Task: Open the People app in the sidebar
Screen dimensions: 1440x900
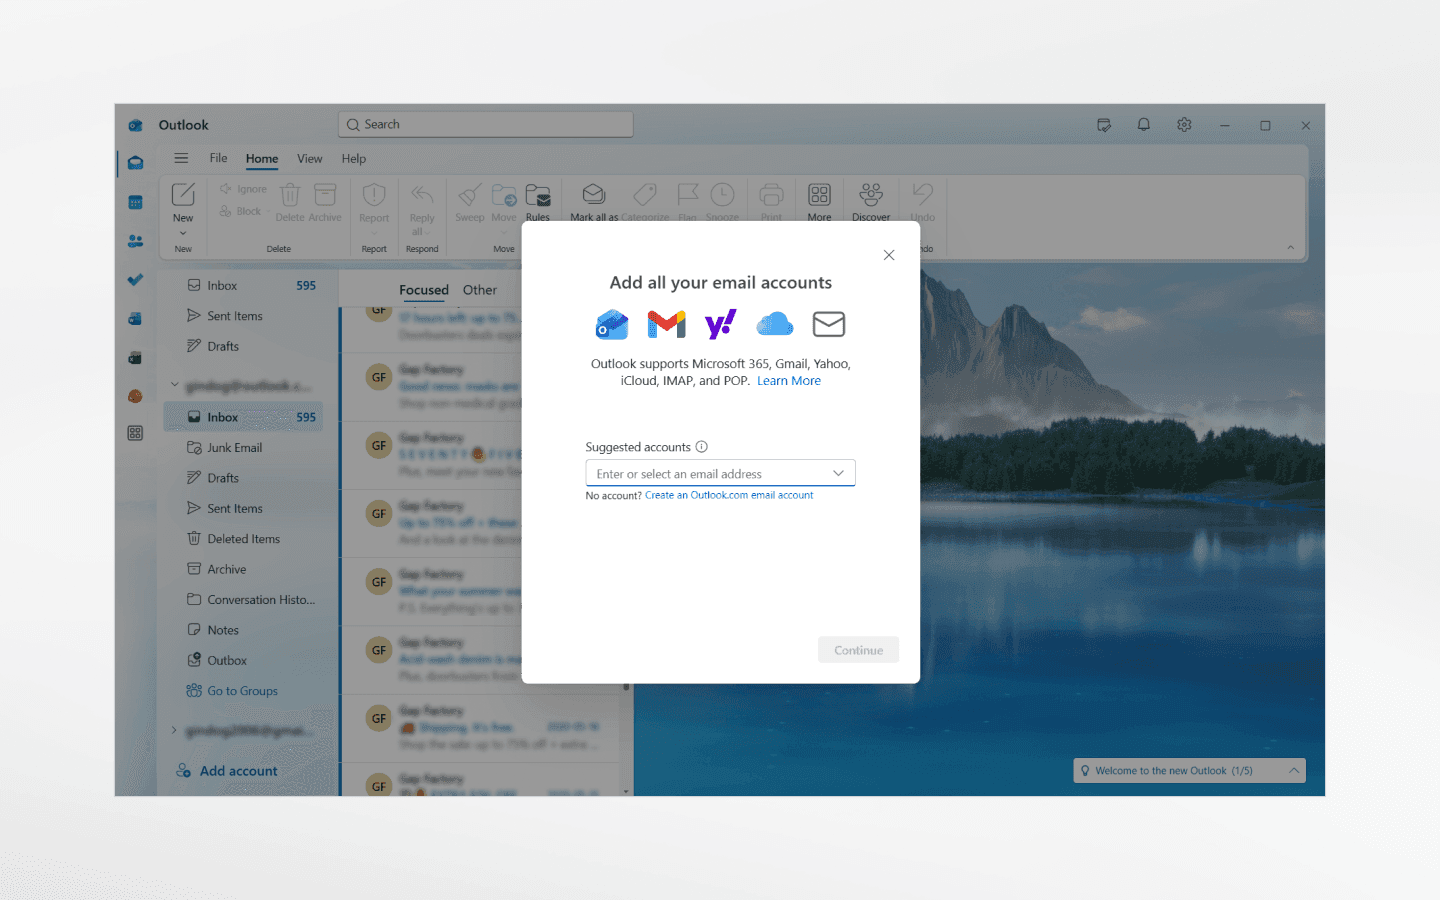Action: click(x=135, y=240)
